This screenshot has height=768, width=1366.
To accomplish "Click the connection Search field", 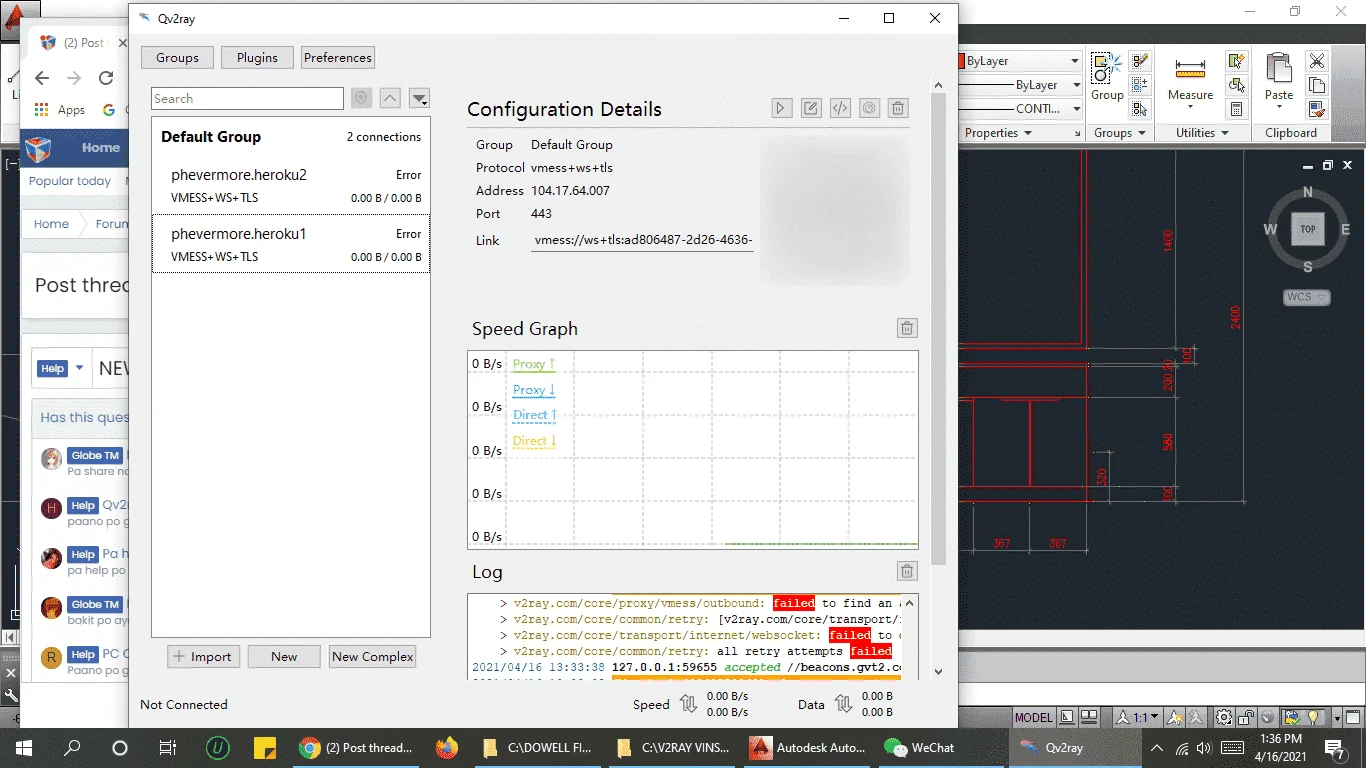I will pos(247,98).
